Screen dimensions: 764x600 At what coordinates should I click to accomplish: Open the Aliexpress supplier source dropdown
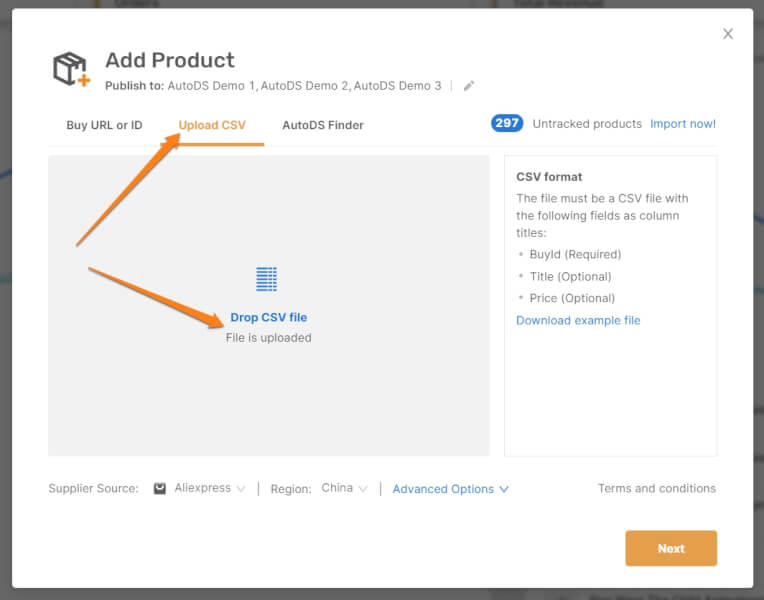tap(210, 488)
